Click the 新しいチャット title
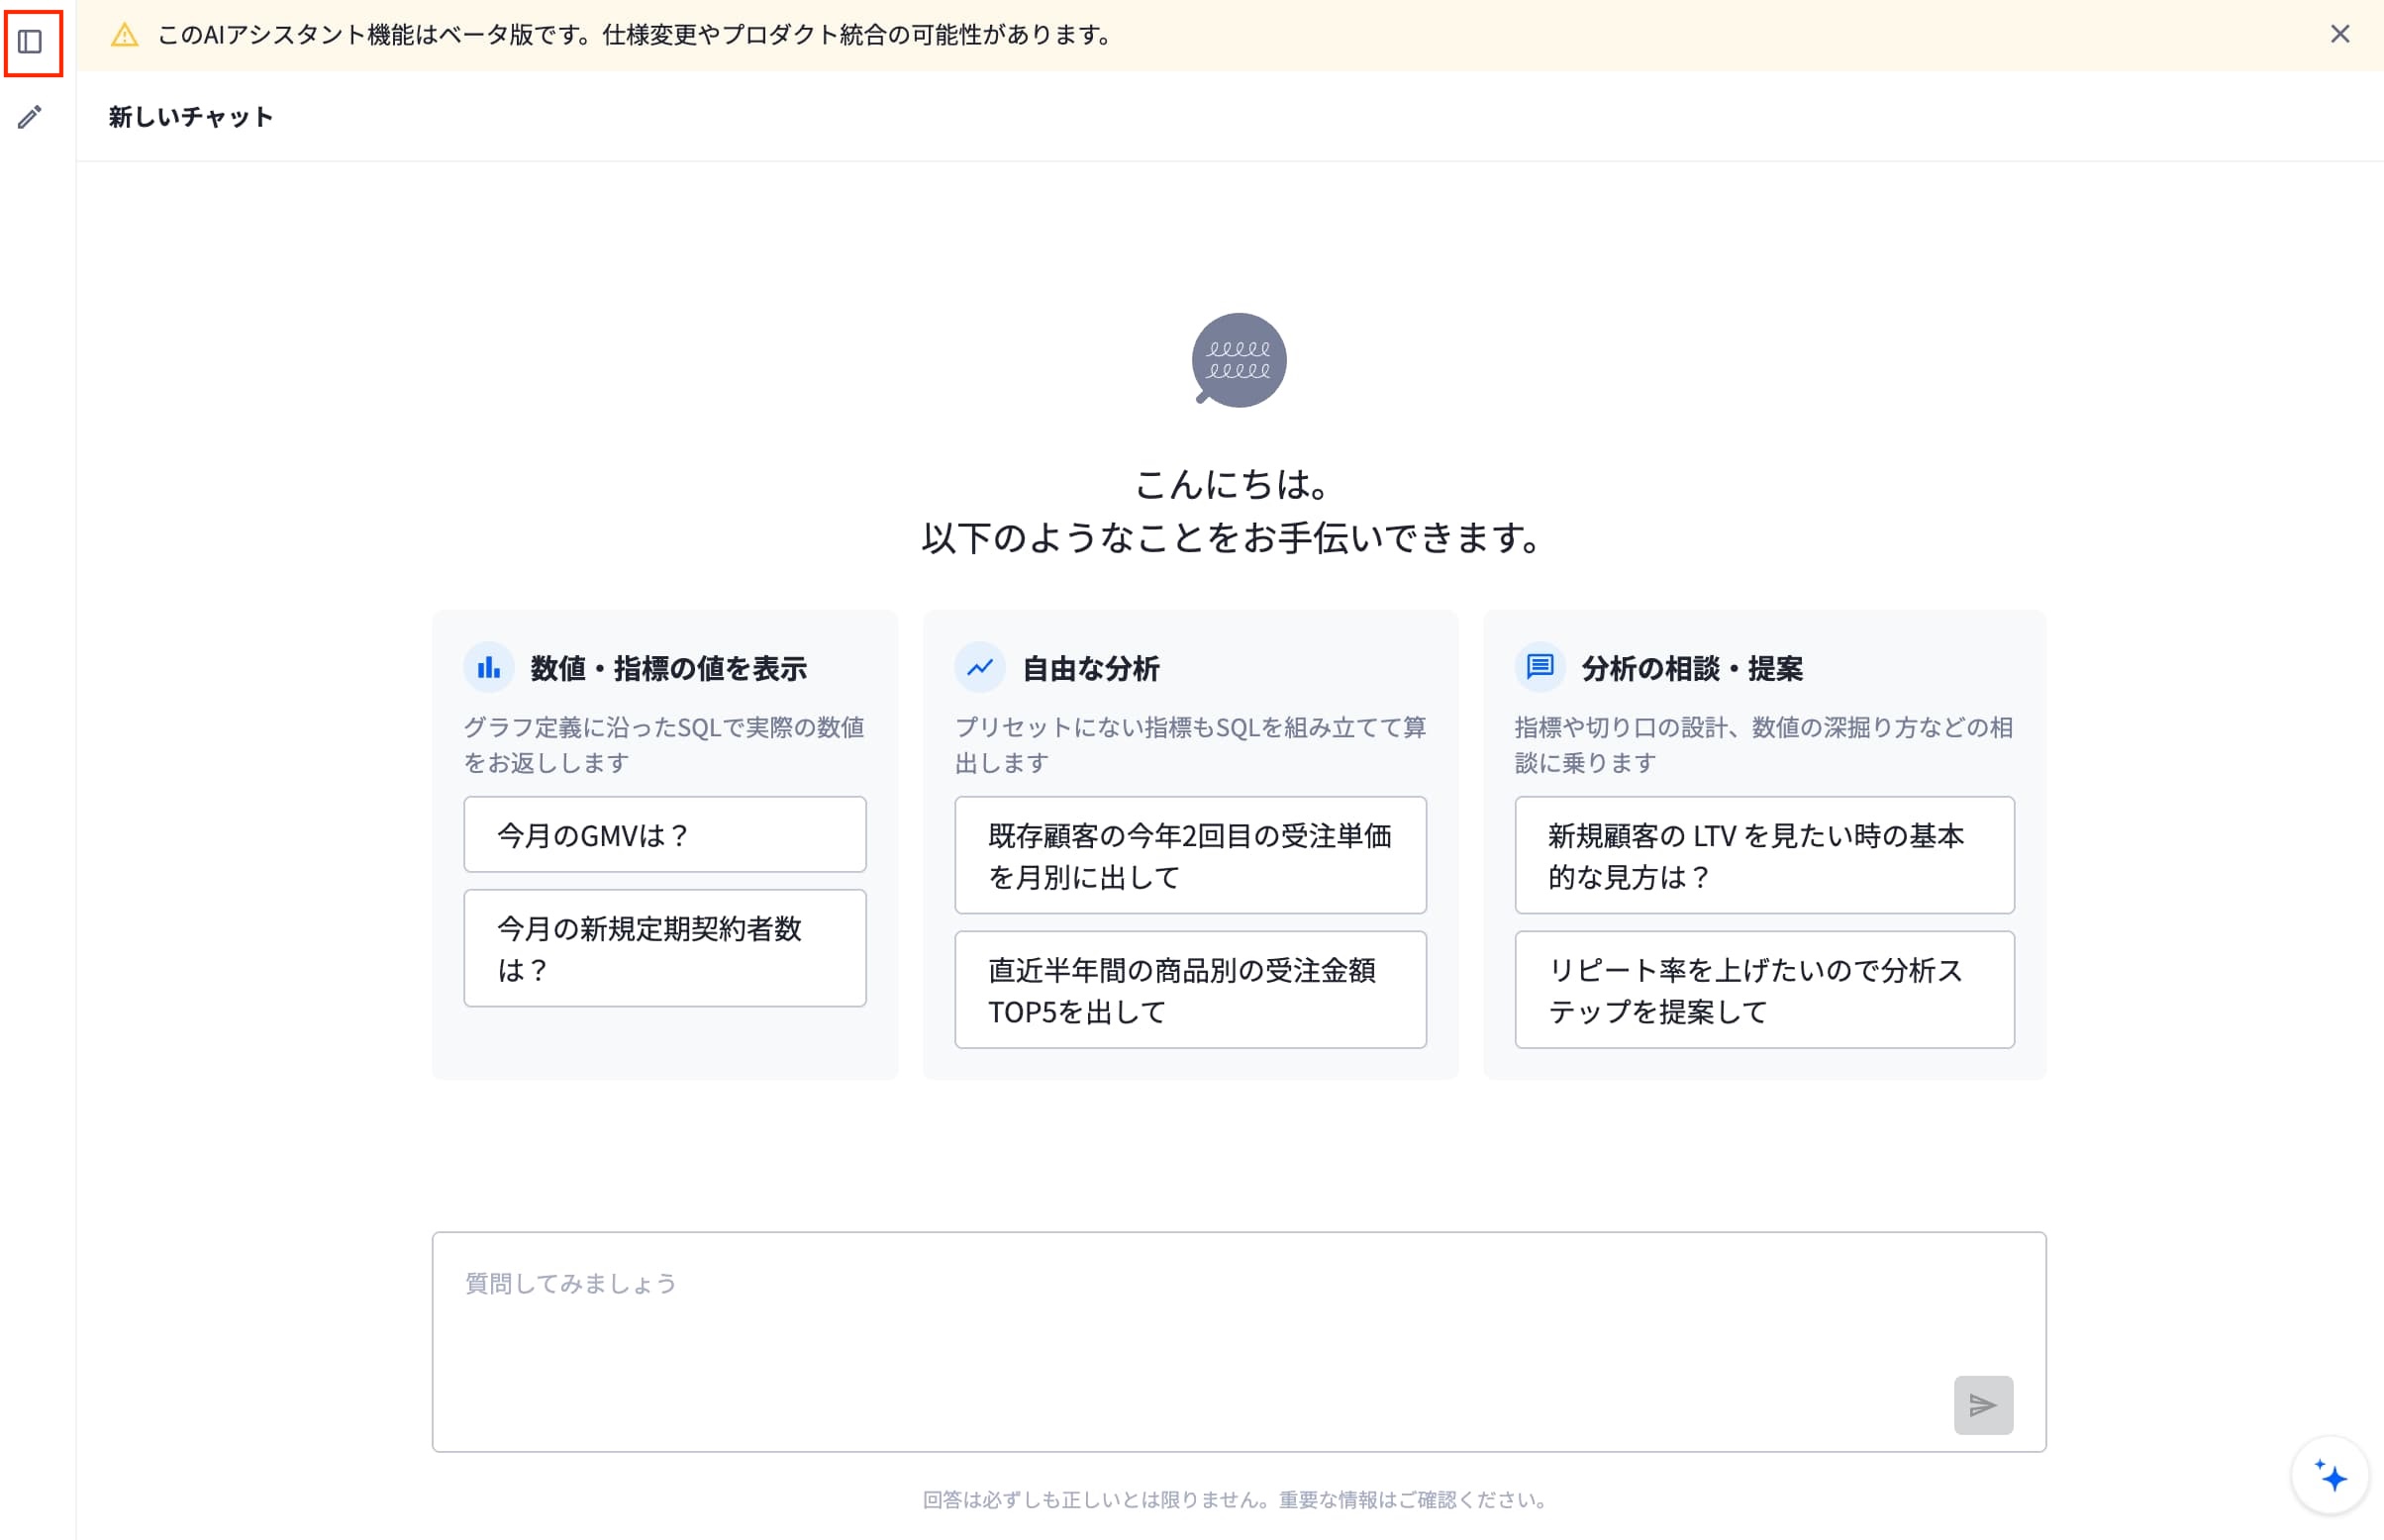Screen dimensions: 2384x1540 point(191,117)
